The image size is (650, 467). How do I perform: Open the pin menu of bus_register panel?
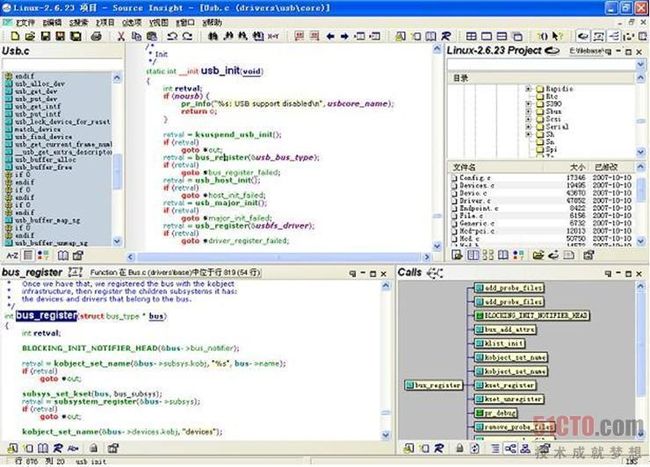352,273
